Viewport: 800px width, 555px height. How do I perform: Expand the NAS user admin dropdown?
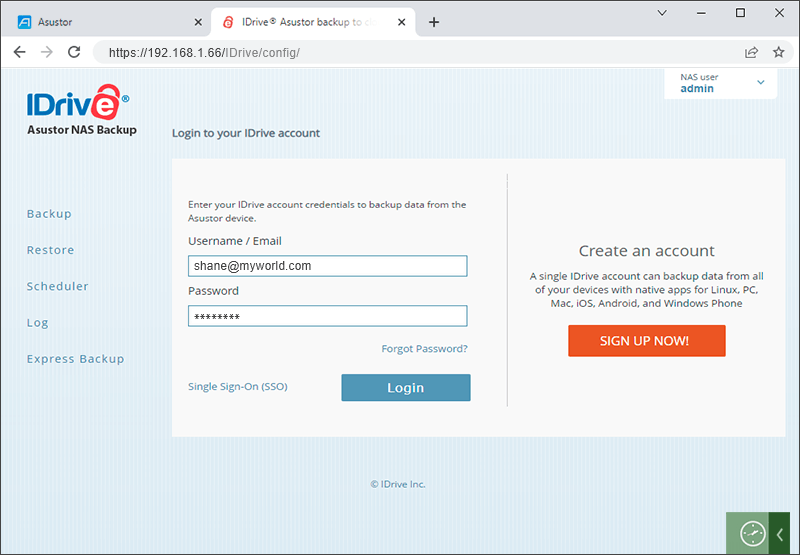pyautogui.click(x=720, y=83)
